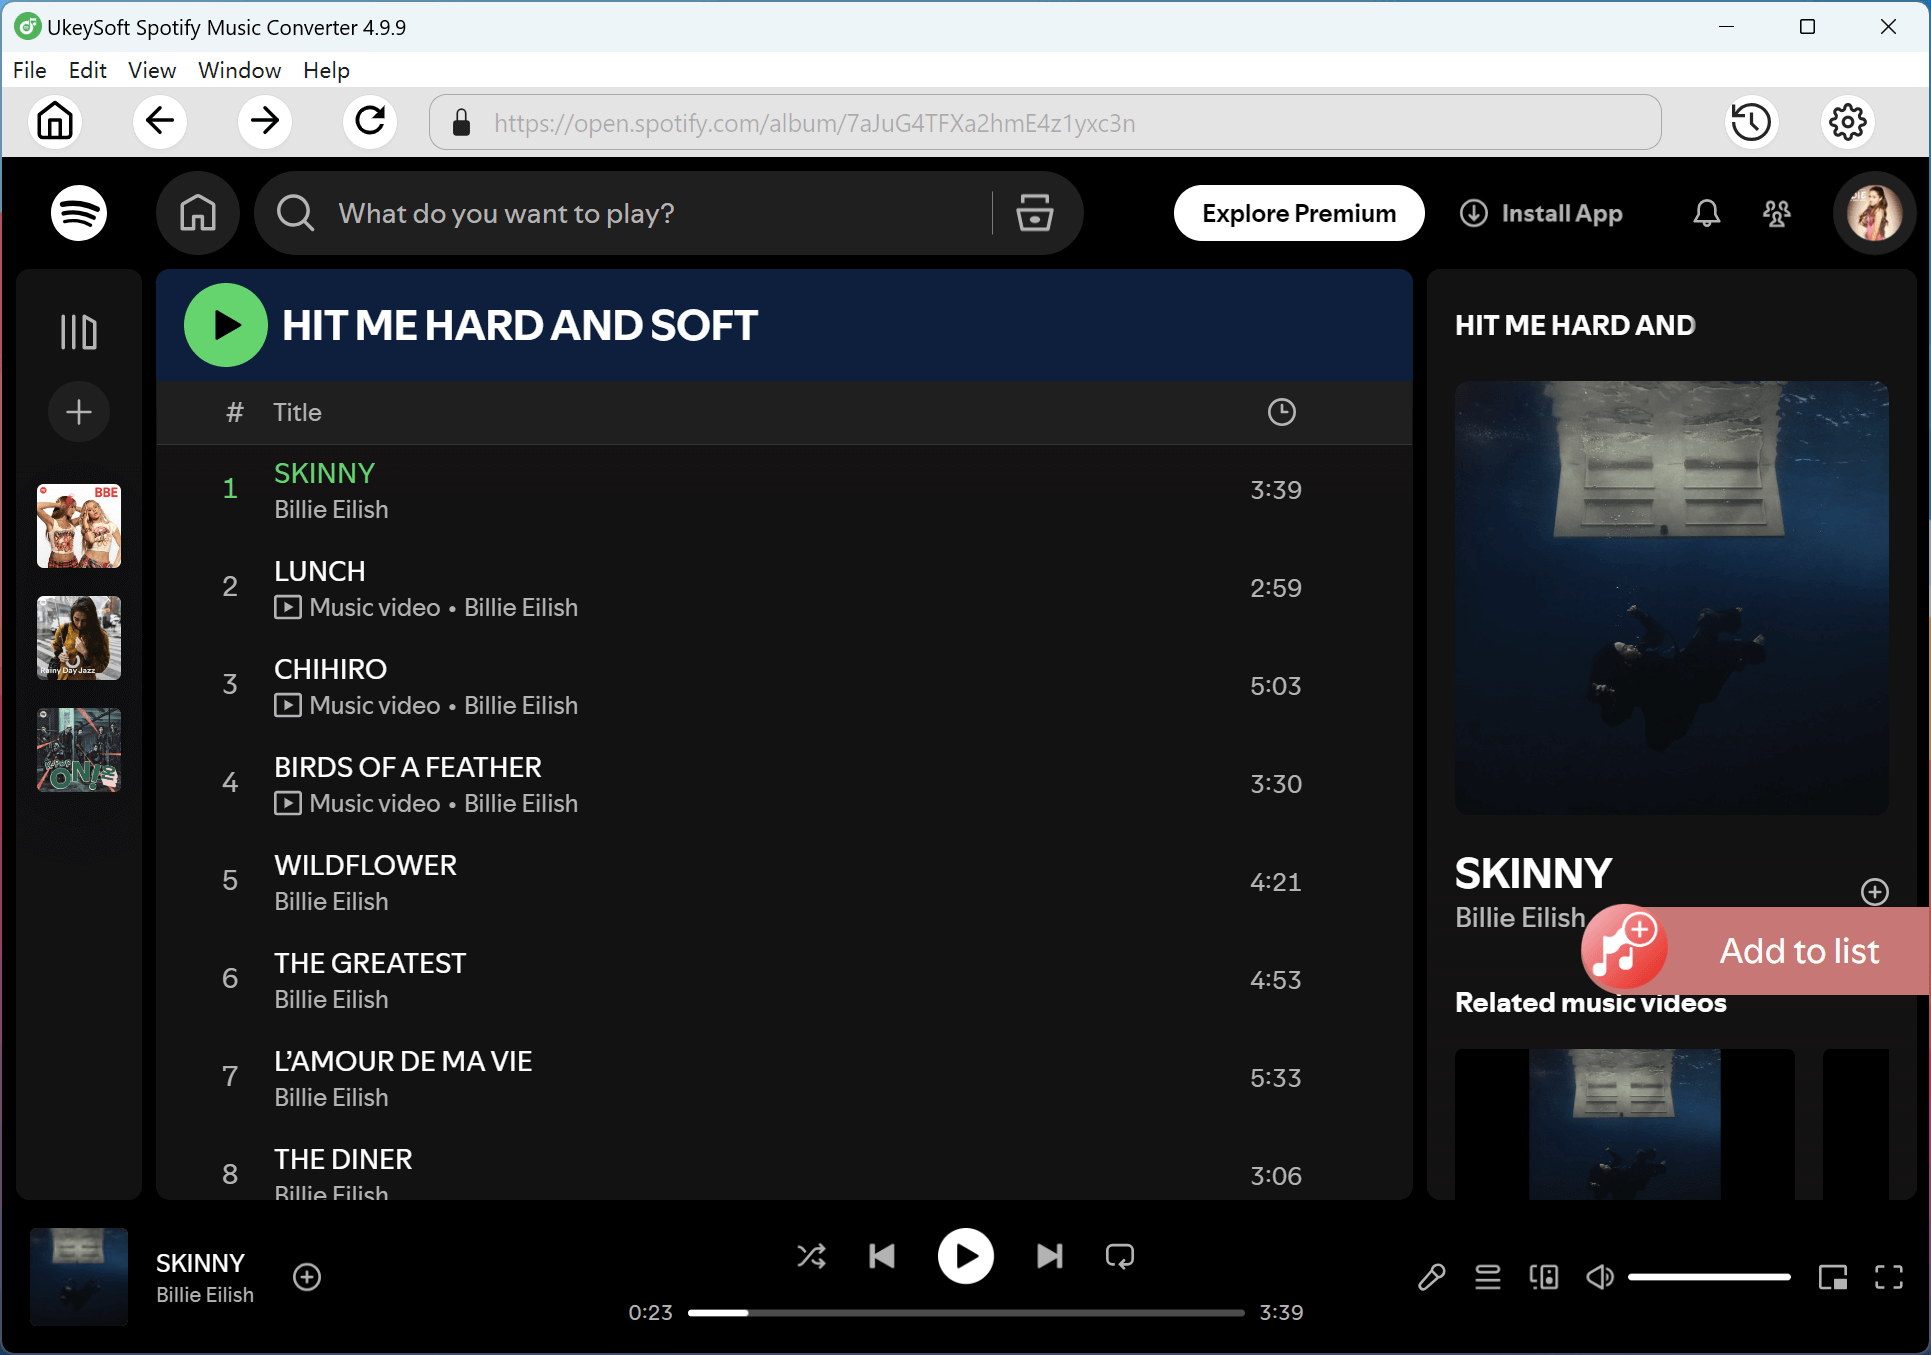This screenshot has width=1931, height=1355.
Task: Open the Help menu
Action: click(325, 70)
